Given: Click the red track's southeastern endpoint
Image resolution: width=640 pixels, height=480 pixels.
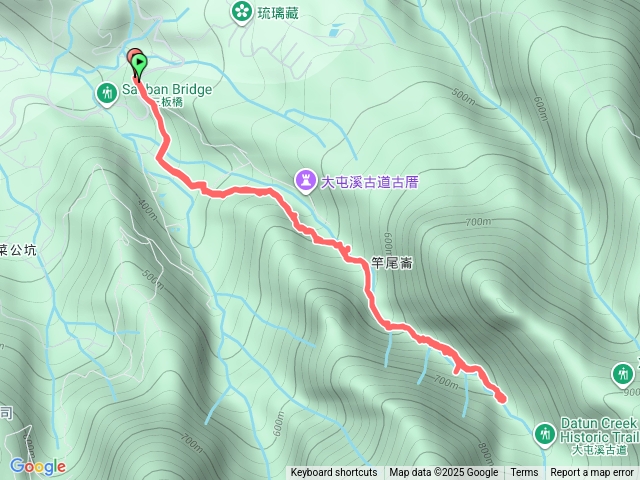Looking at the screenshot, I should pyautogui.click(x=501, y=398).
